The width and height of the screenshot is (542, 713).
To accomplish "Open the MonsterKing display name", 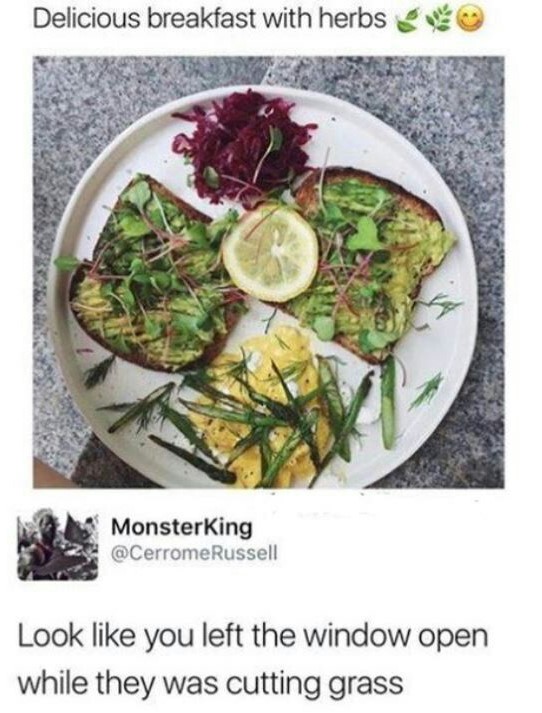I will [182, 528].
